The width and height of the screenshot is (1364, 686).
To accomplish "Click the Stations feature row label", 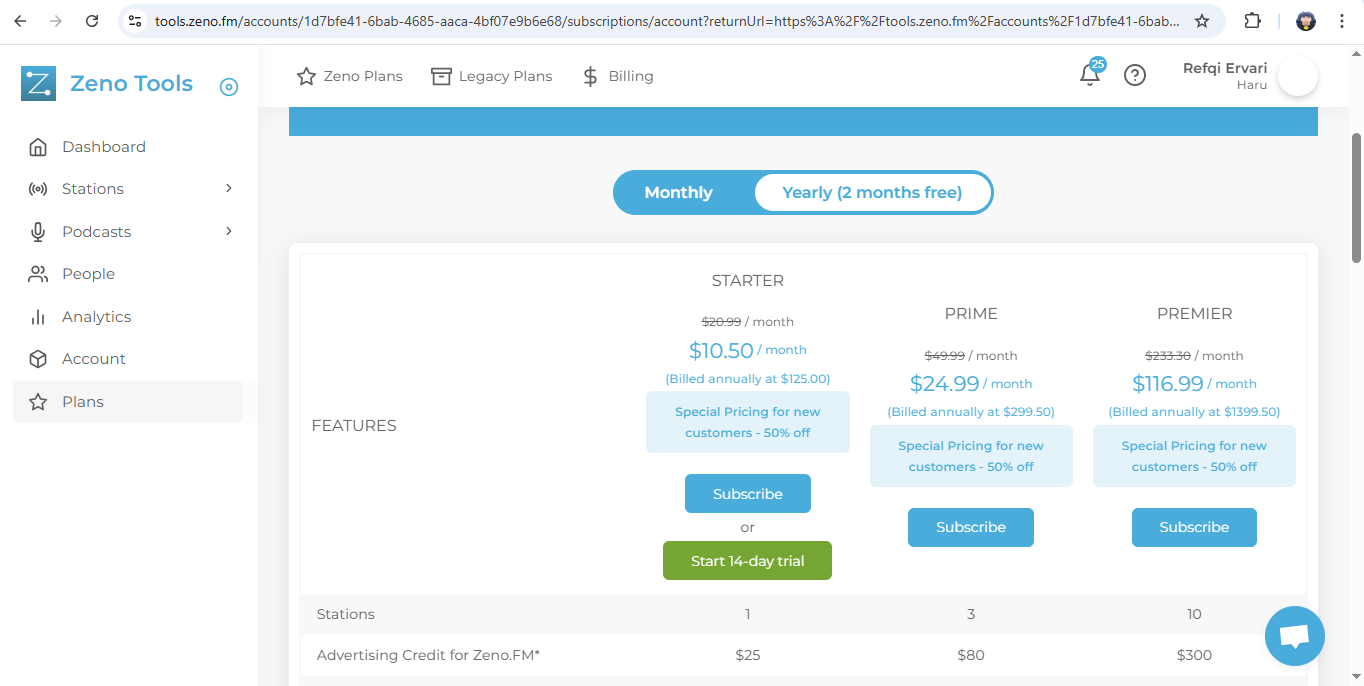I will [x=346, y=614].
